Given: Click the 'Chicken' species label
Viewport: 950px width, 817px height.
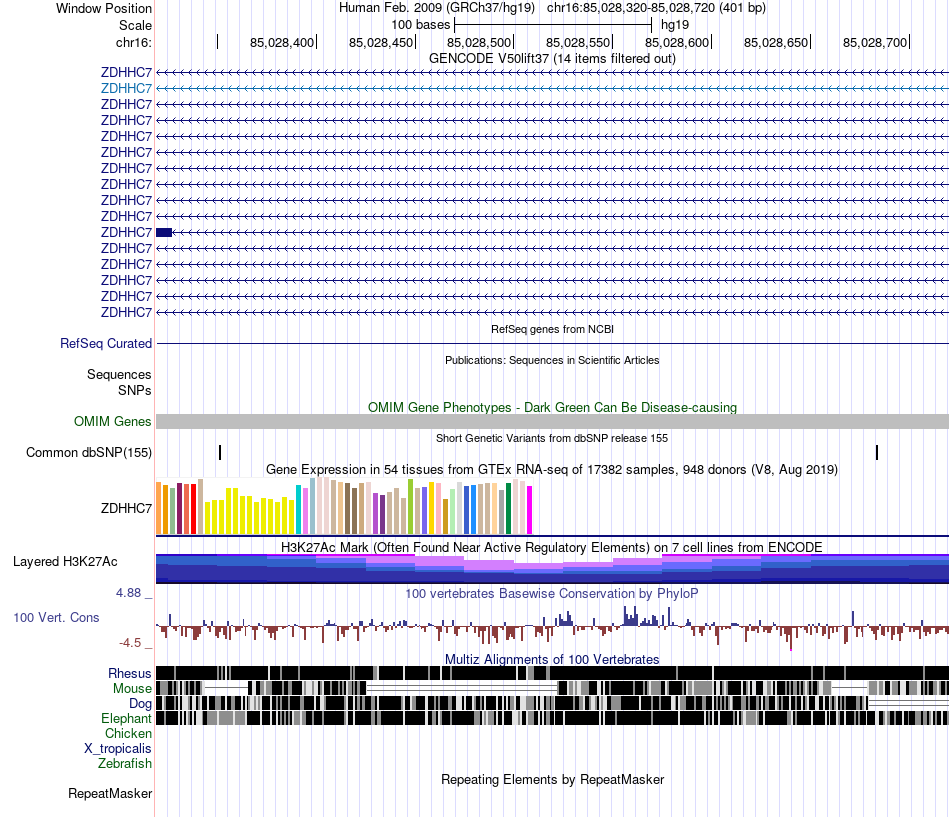Looking at the screenshot, I should pos(128,733).
